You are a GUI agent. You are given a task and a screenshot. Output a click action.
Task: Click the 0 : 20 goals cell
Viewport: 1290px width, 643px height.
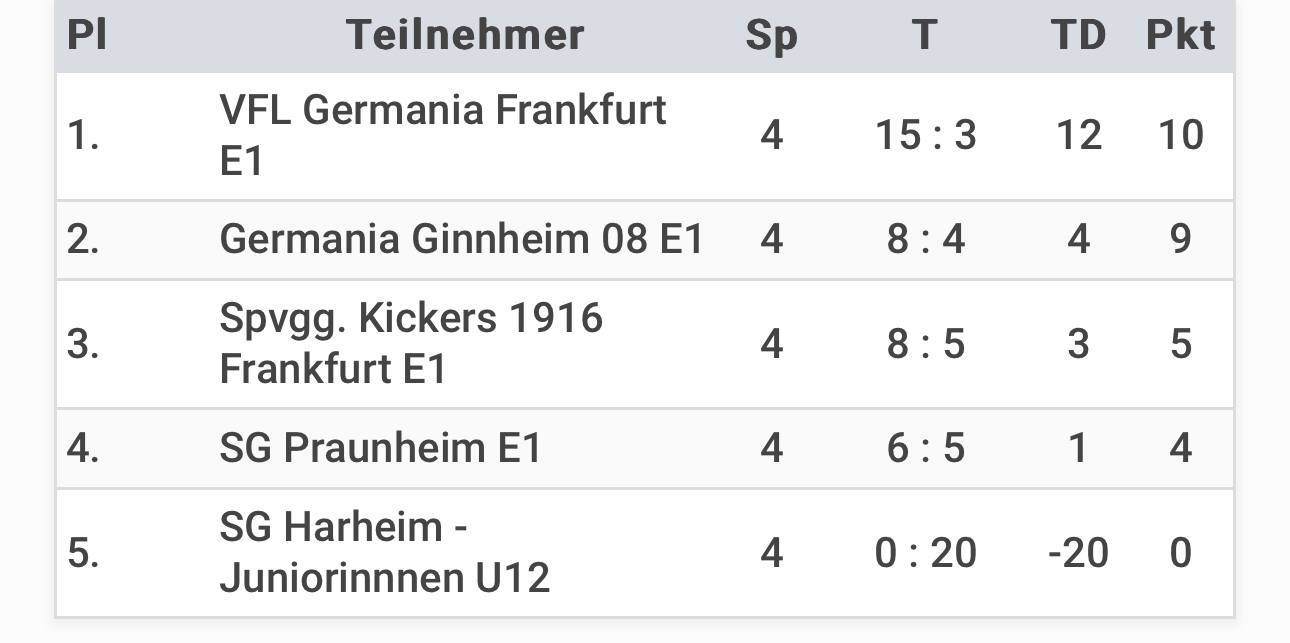(x=925, y=552)
